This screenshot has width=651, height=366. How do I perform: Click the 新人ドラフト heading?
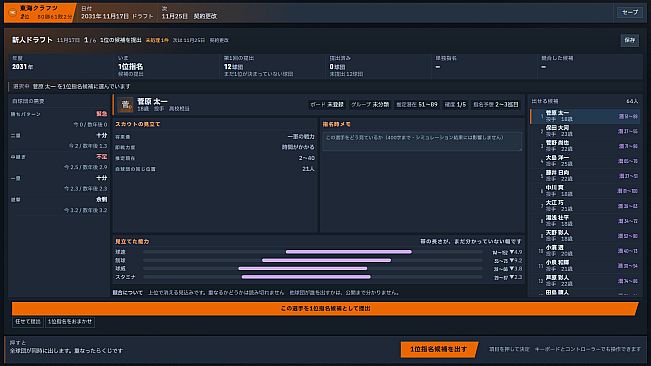tap(32, 40)
